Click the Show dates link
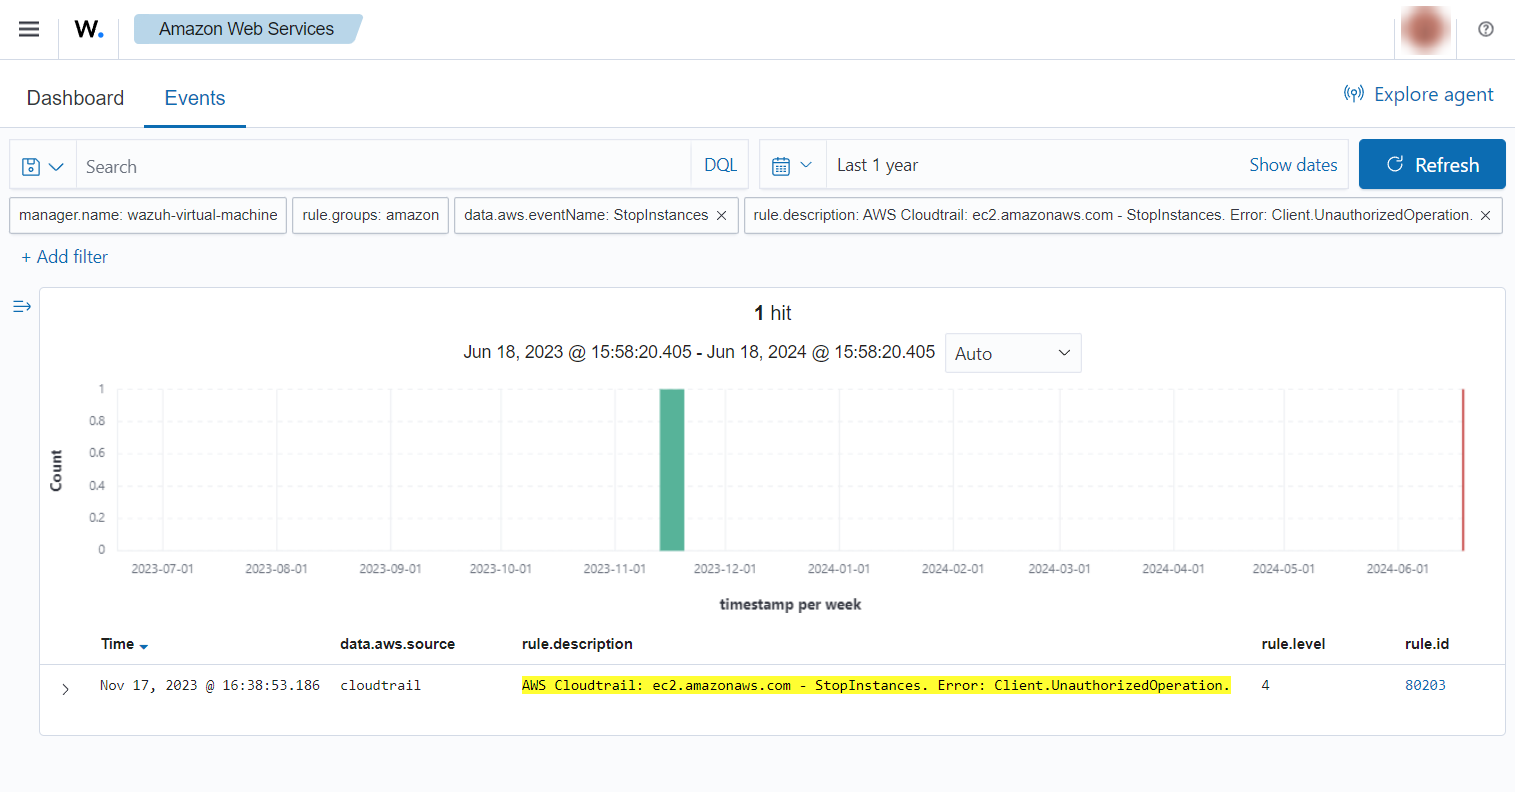The height and width of the screenshot is (792, 1515). [x=1292, y=165]
